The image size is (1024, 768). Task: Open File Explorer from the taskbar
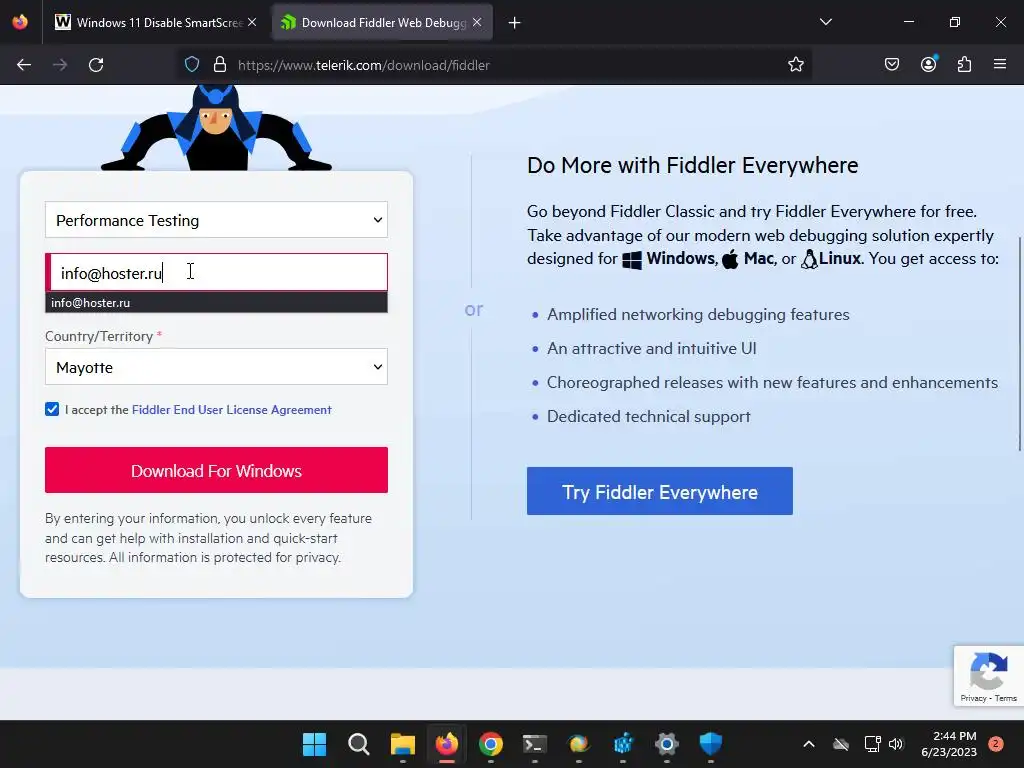coord(403,744)
